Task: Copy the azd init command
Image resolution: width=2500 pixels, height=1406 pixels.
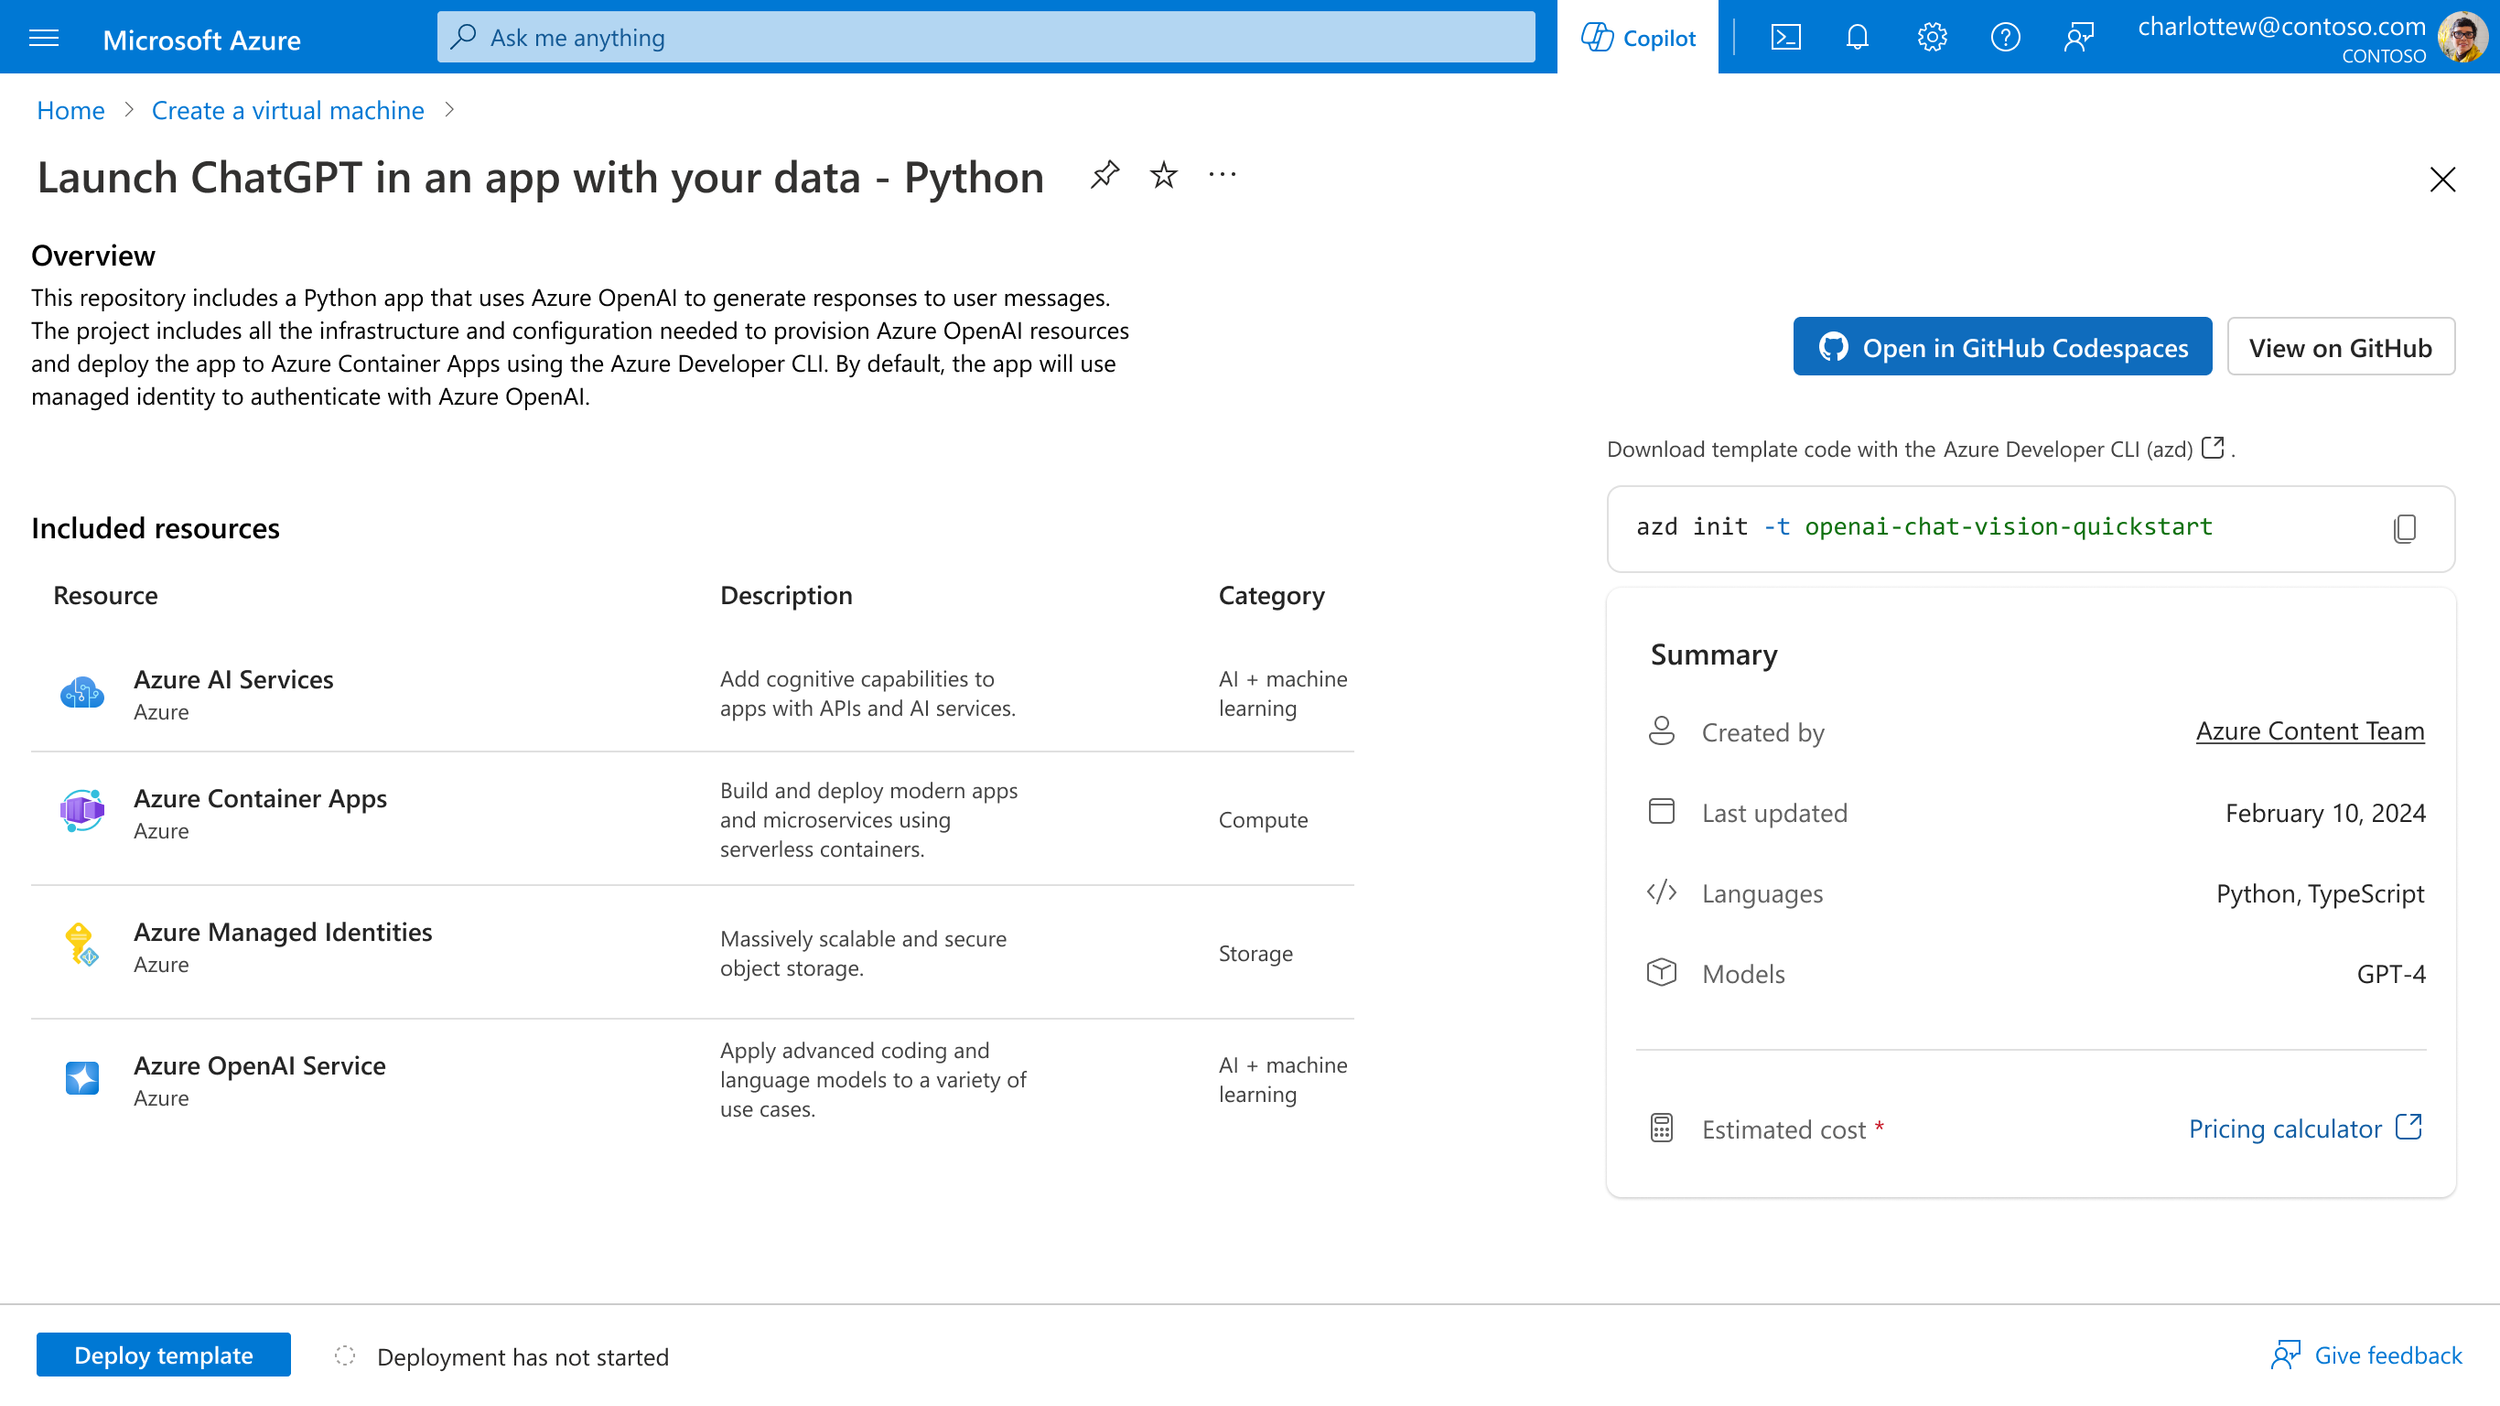Action: point(2403,529)
